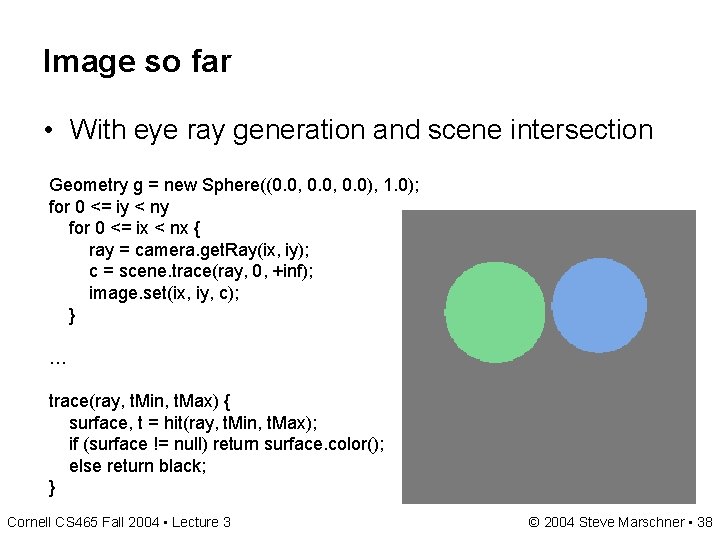The width and height of the screenshot is (720, 540).
Task: Click the green circle in the rendered image
Action: pyautogui.click(x=495, y=312)
